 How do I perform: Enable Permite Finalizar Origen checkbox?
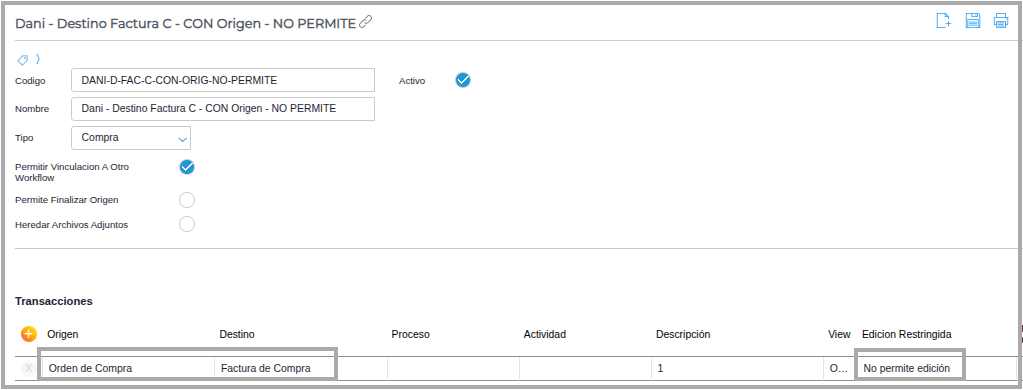pos(187,200)
